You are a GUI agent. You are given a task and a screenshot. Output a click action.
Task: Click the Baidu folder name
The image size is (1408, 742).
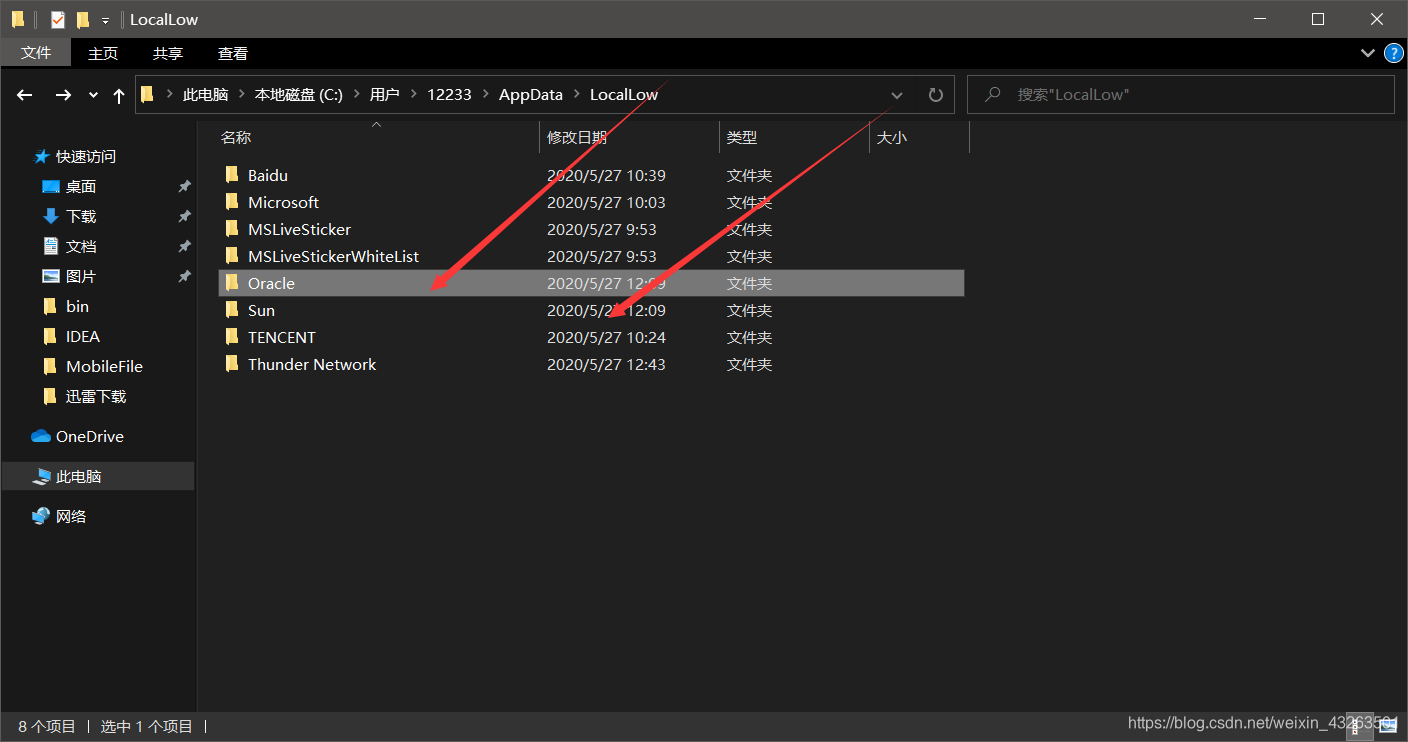click(268, 175)
